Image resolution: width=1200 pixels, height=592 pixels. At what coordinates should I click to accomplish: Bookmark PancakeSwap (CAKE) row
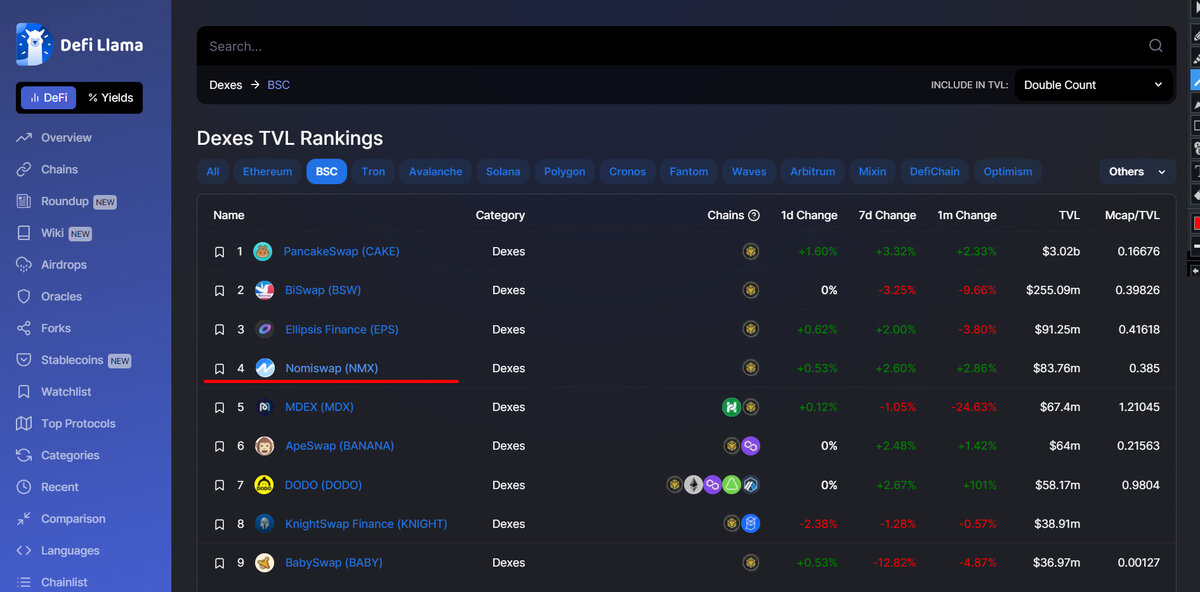pyautogui.click(x=219, y=252)
